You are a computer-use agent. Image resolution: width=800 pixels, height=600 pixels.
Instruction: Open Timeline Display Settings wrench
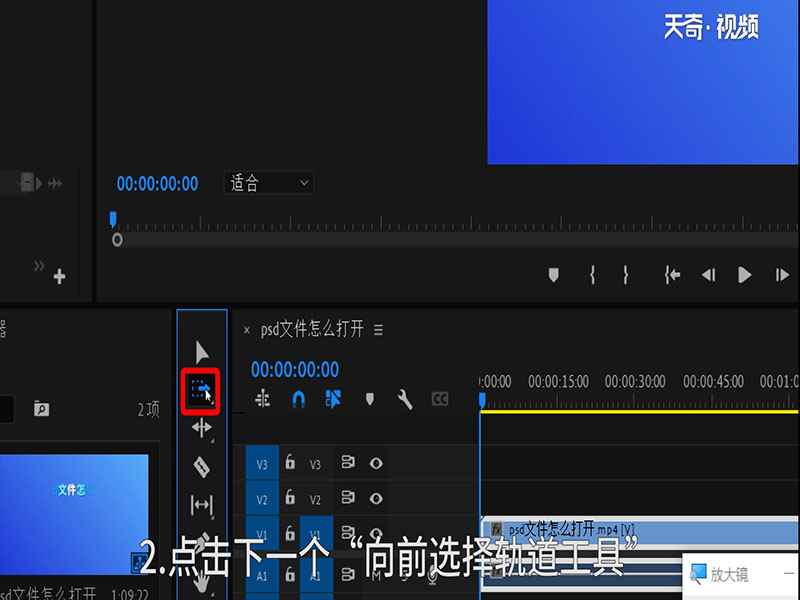(405, 397)
